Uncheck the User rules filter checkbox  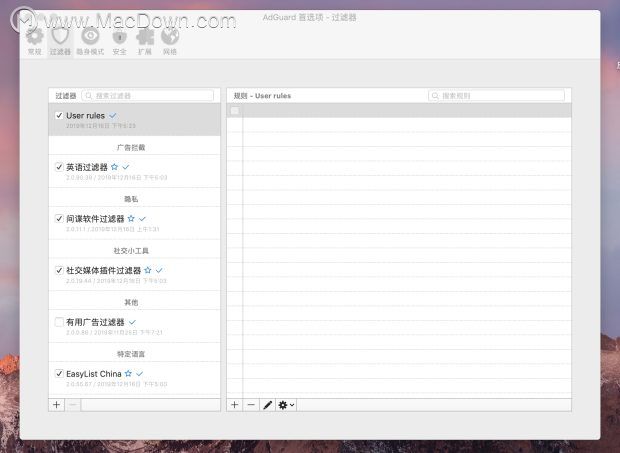click(x=59, y=115)
